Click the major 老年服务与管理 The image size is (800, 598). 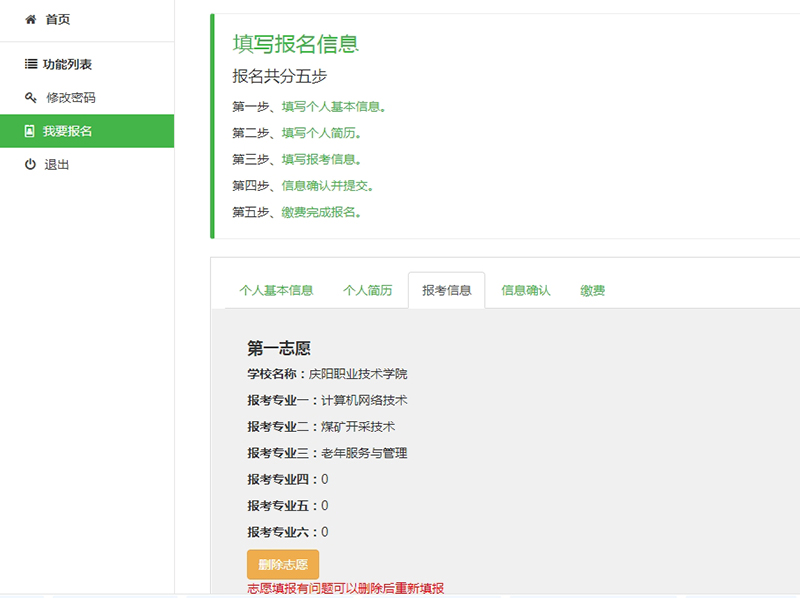click(x=364, y=453)
